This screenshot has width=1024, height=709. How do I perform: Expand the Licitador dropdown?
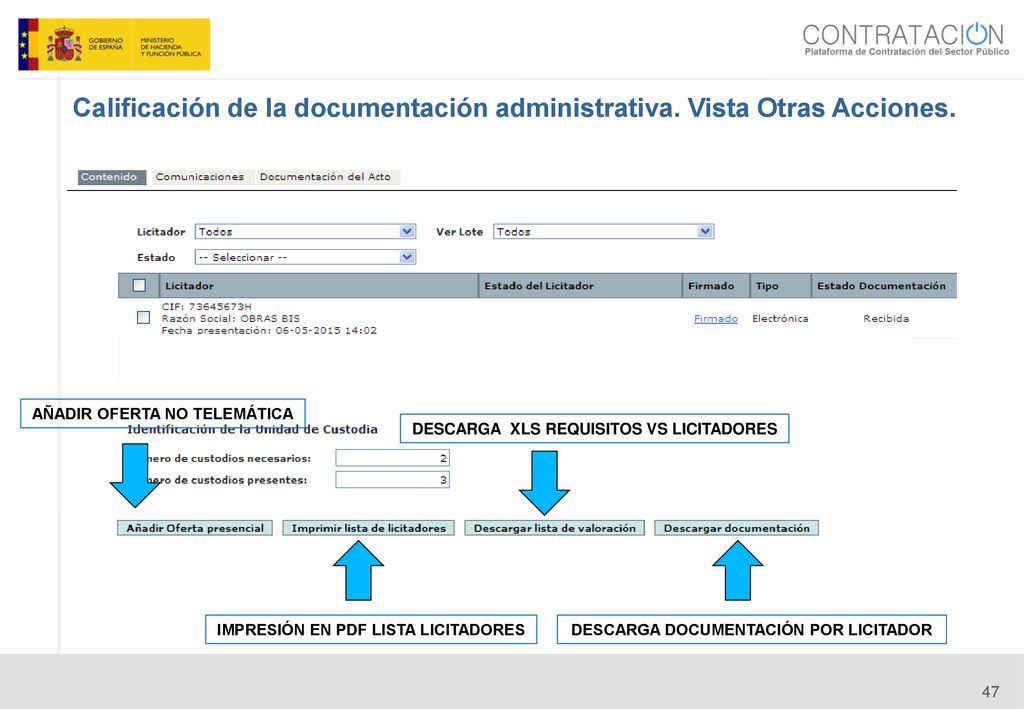tap(305, 231)
